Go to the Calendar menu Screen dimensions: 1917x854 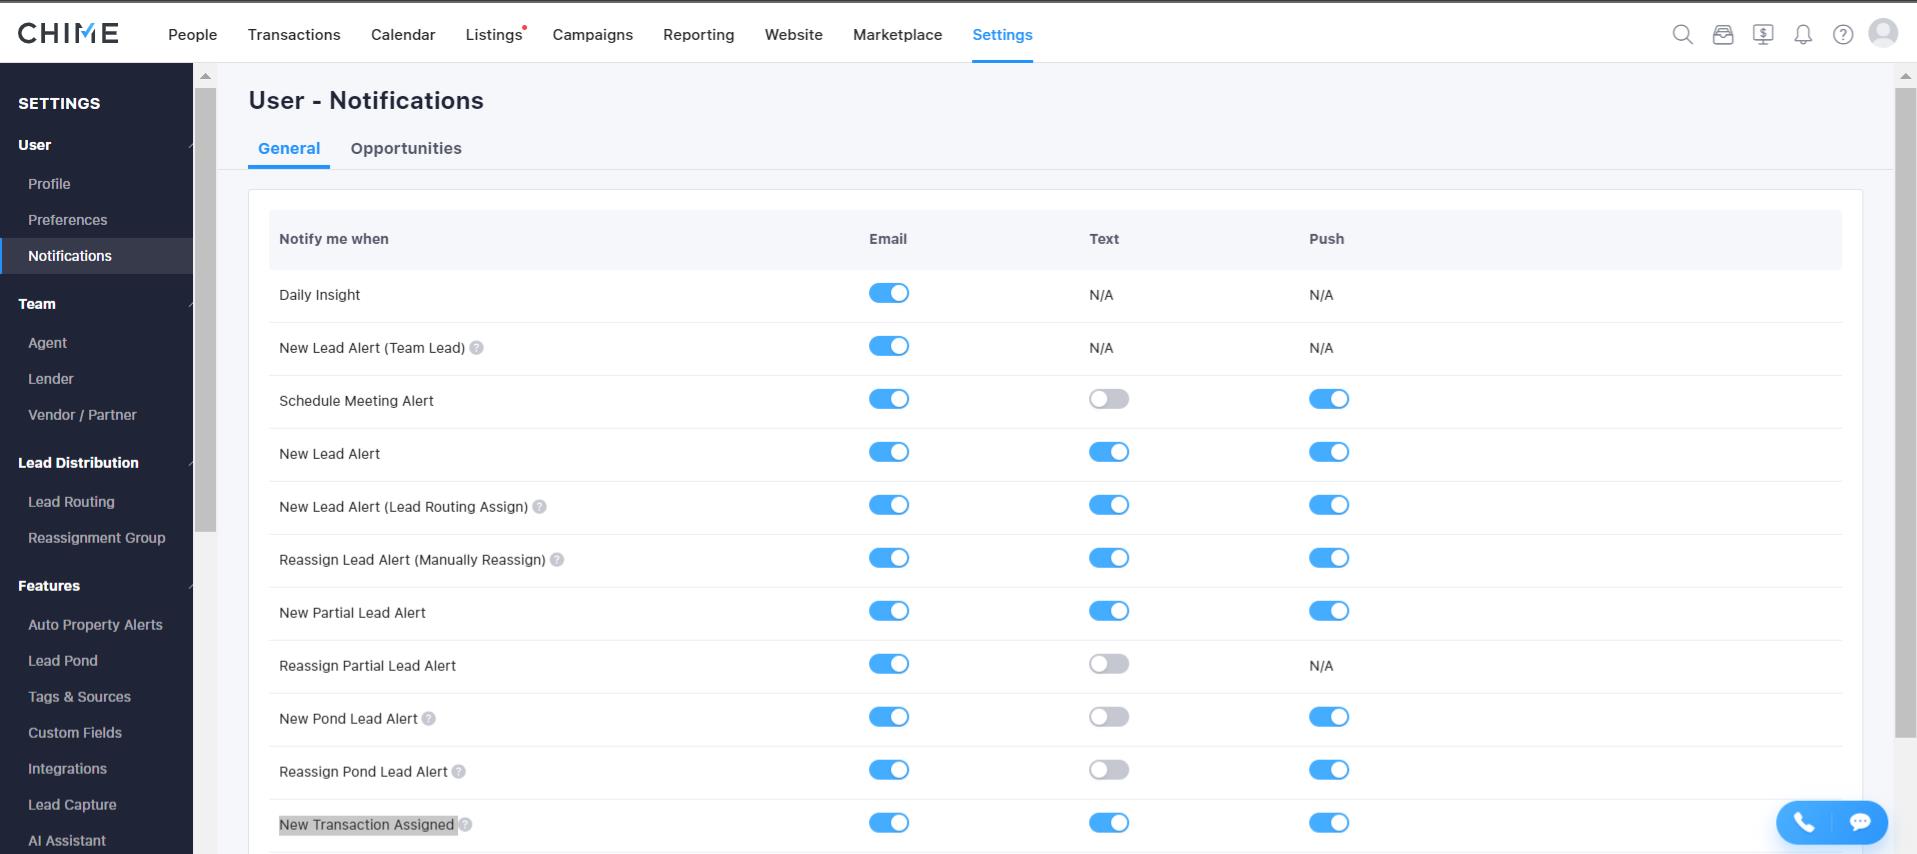[403, 35]
